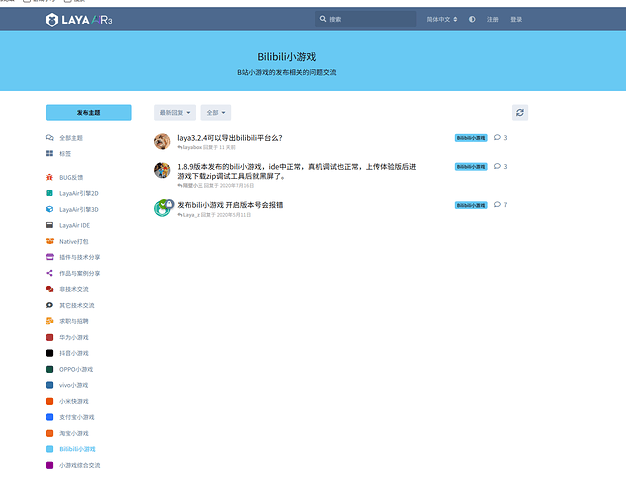Open 全部主题 all discussions in sidebar
Image resolution: width=626 pixels, height=499 pixels.
coord(64,138)
